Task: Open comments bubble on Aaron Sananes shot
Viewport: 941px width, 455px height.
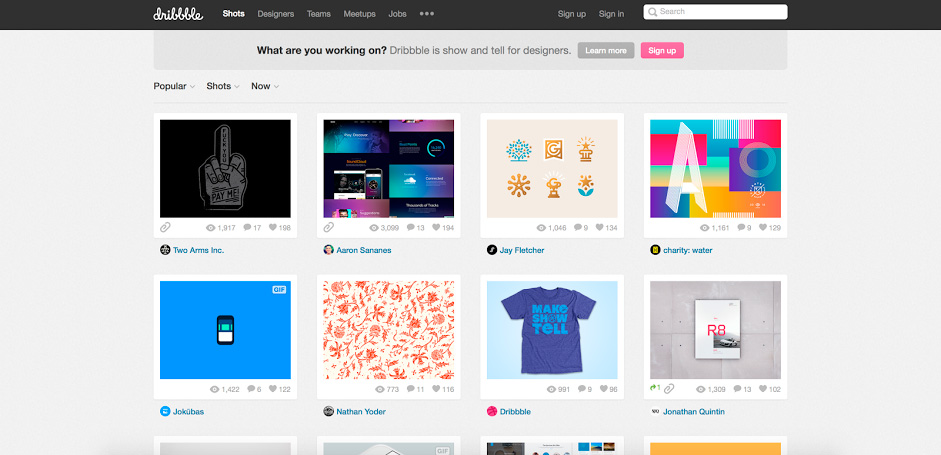Action: click(x=410, y=228)
